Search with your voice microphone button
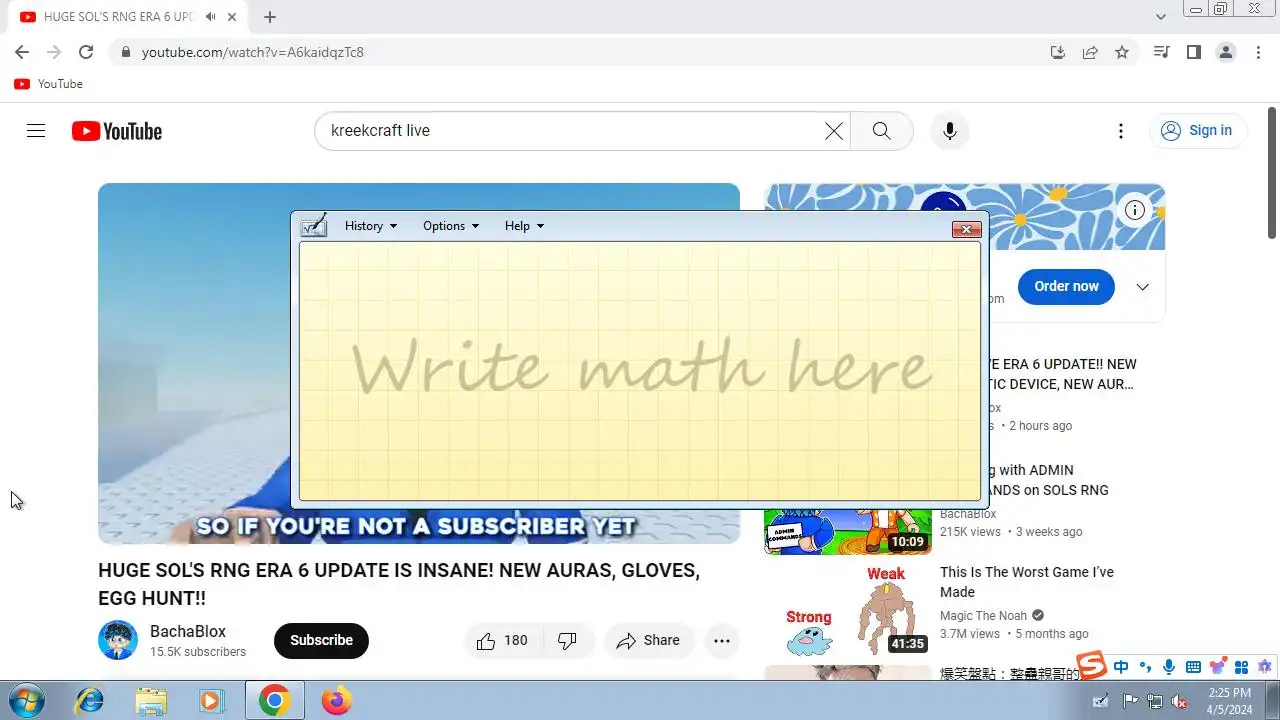 click(x=950, y=131)
